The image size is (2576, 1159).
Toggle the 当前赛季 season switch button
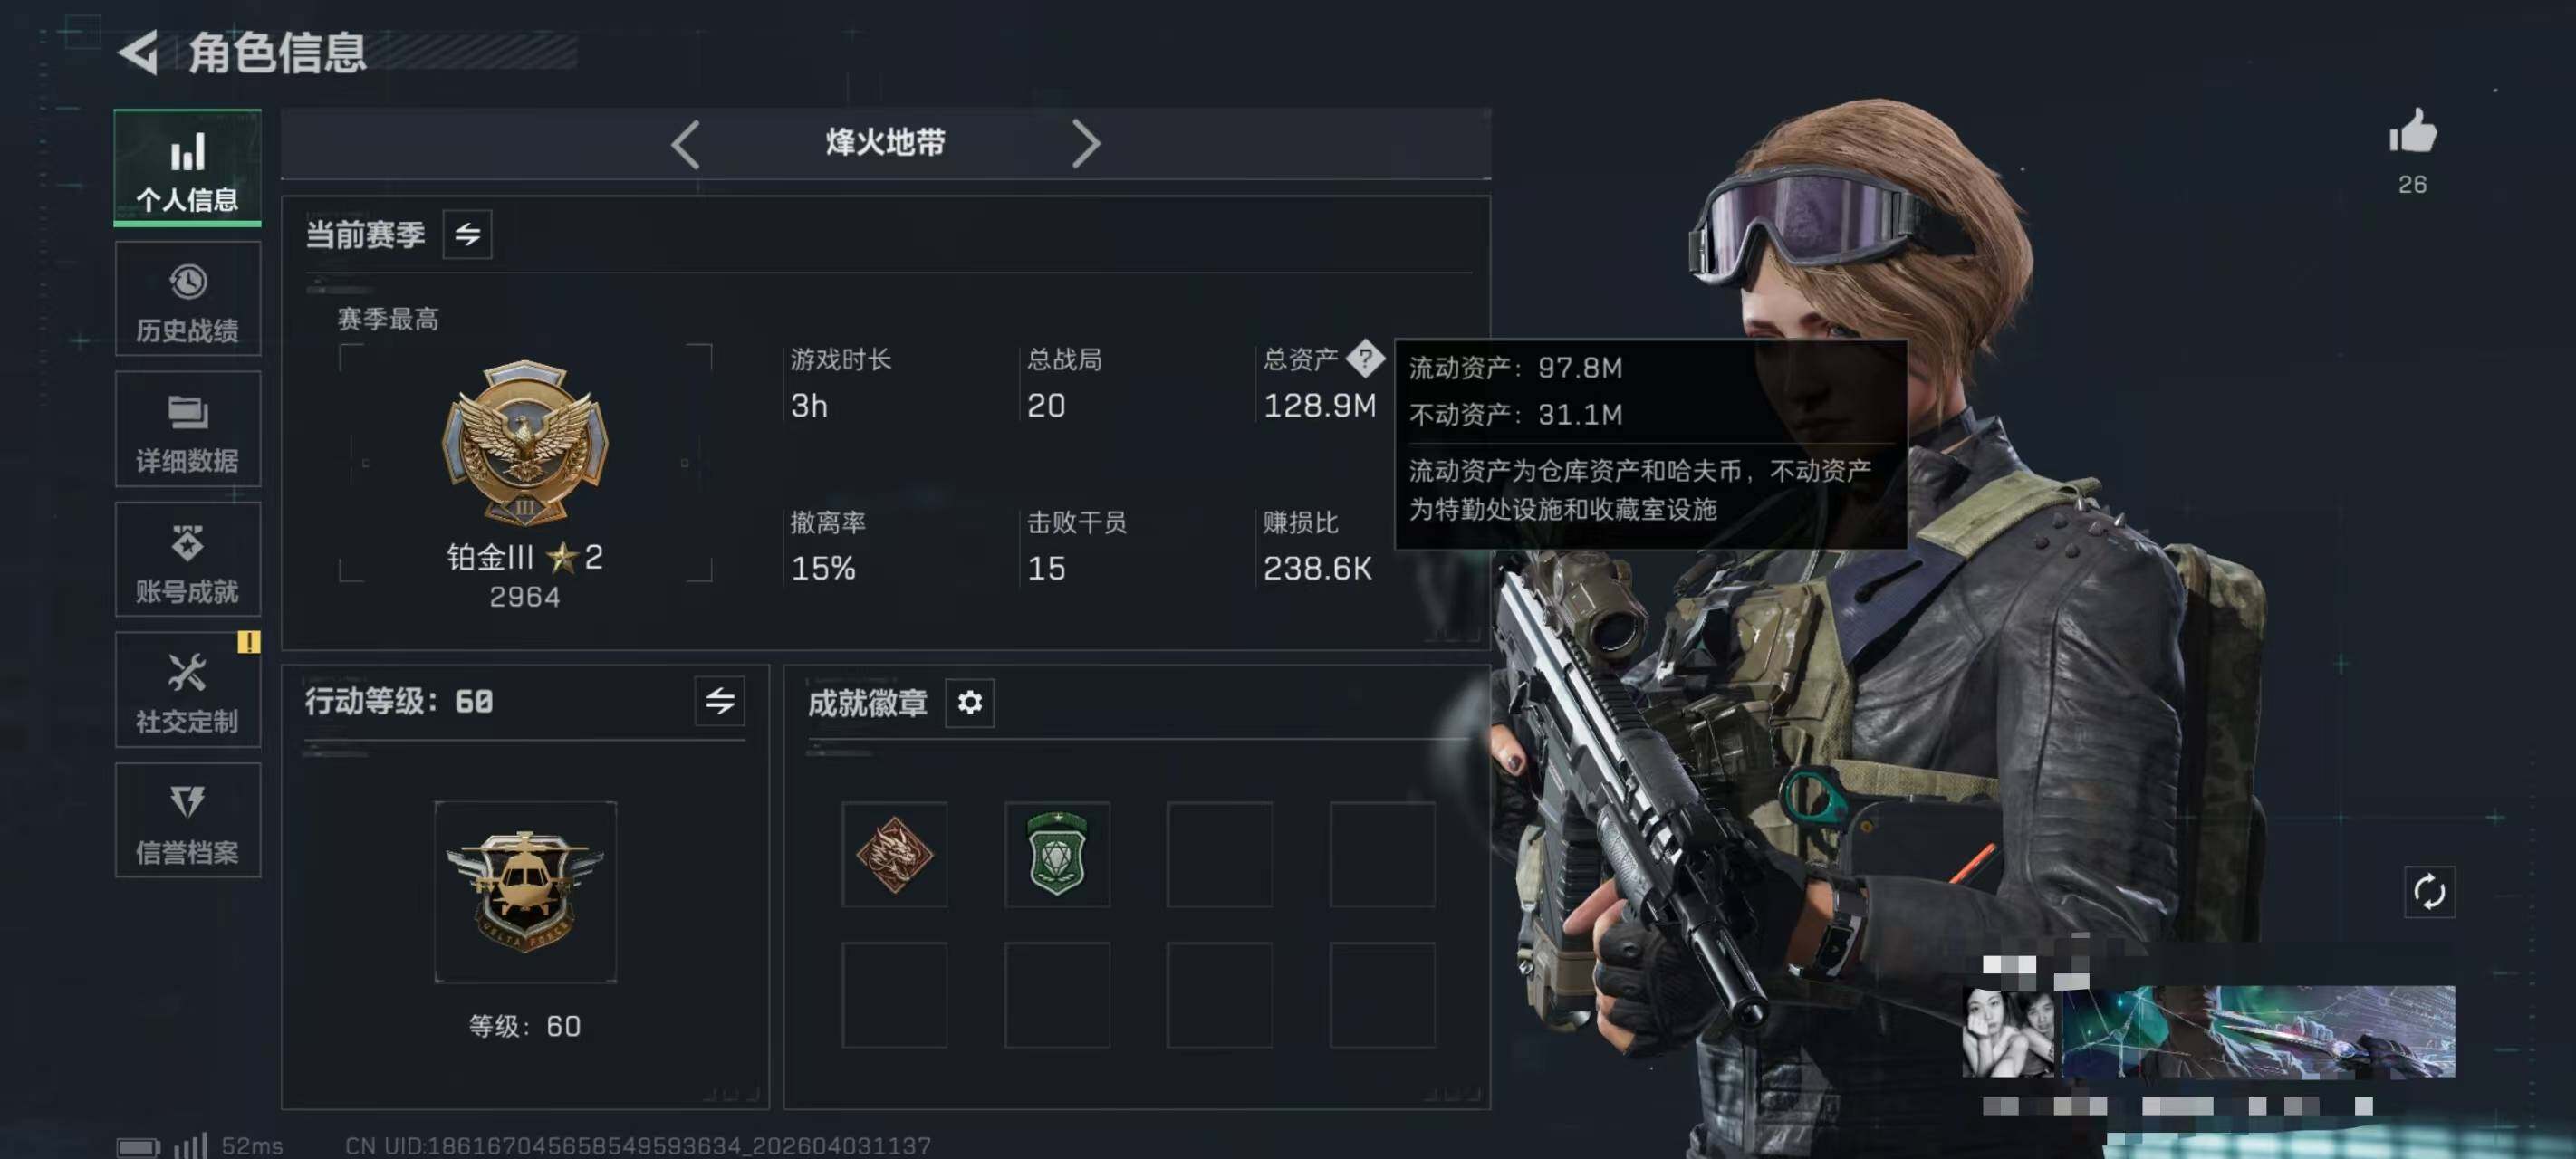467,235
